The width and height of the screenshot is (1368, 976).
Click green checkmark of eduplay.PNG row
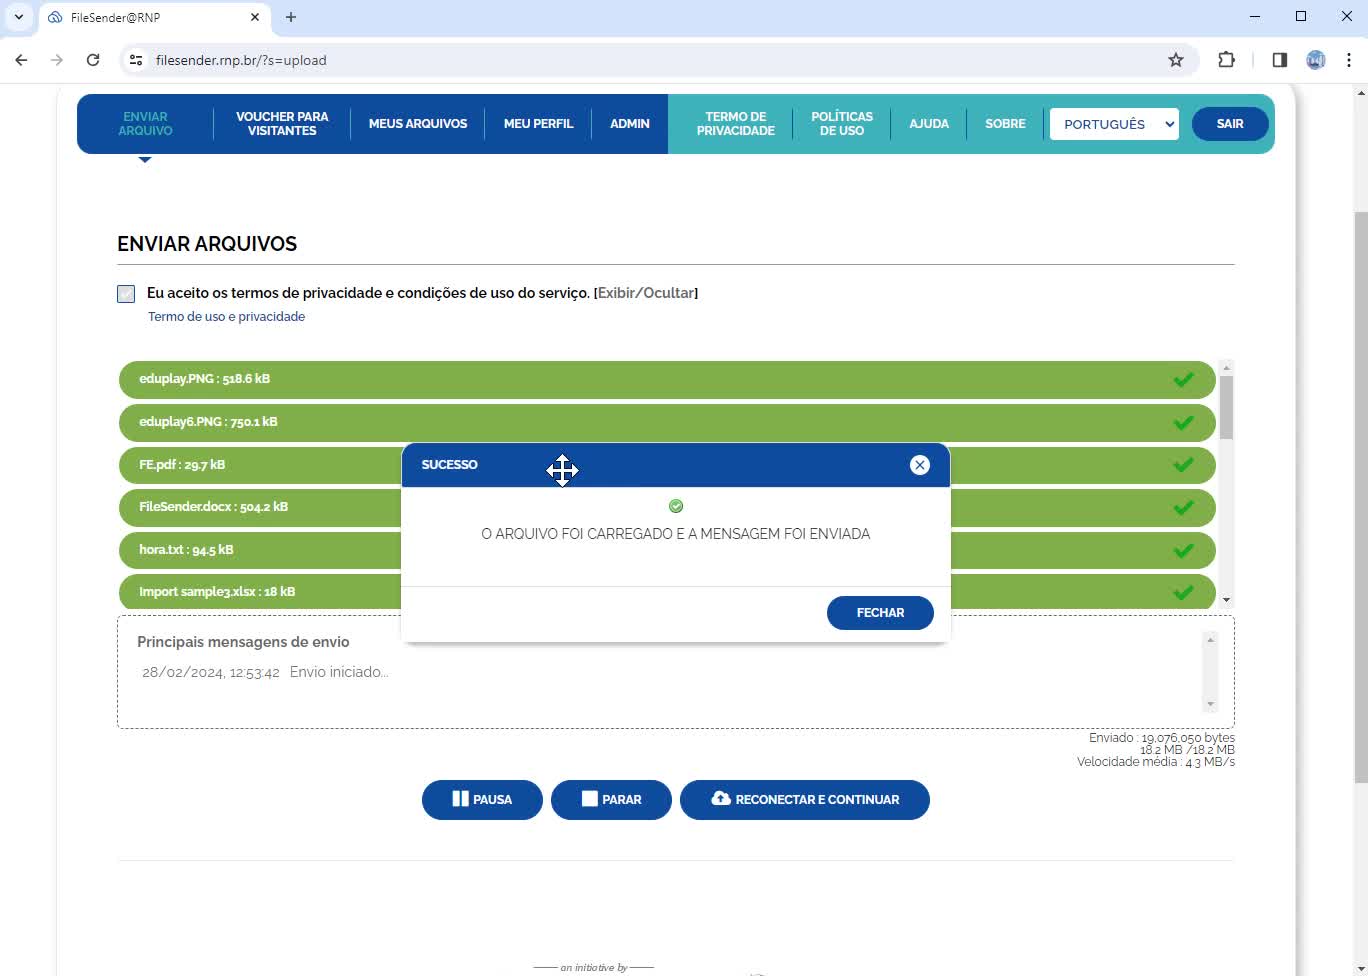click(1183, 379)
